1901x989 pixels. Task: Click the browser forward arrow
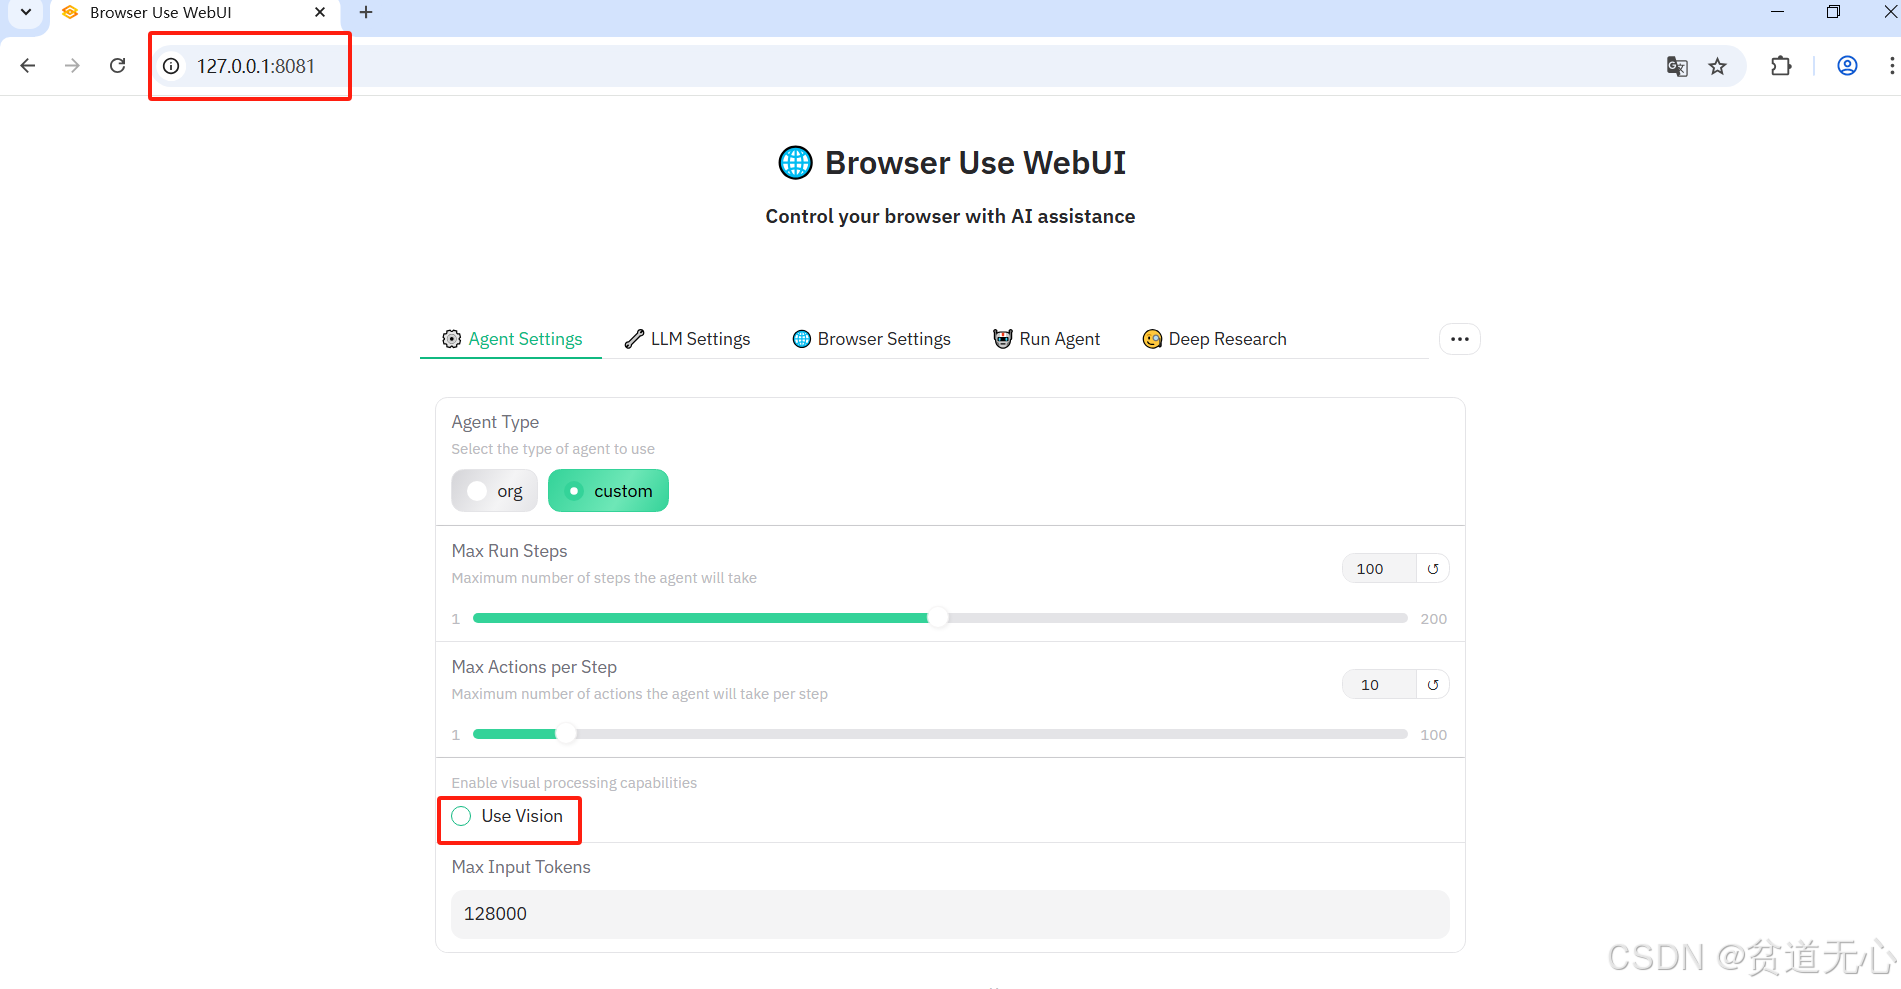tap(72, 66)
